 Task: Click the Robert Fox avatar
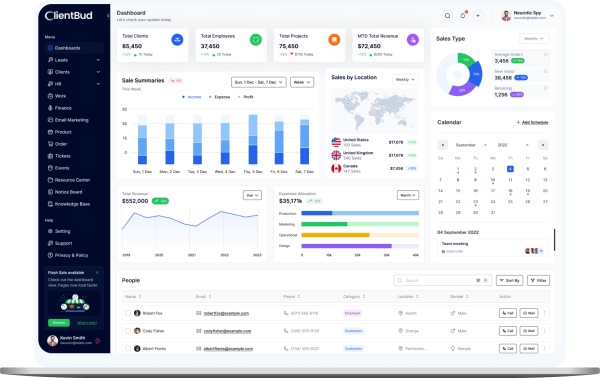137,313
